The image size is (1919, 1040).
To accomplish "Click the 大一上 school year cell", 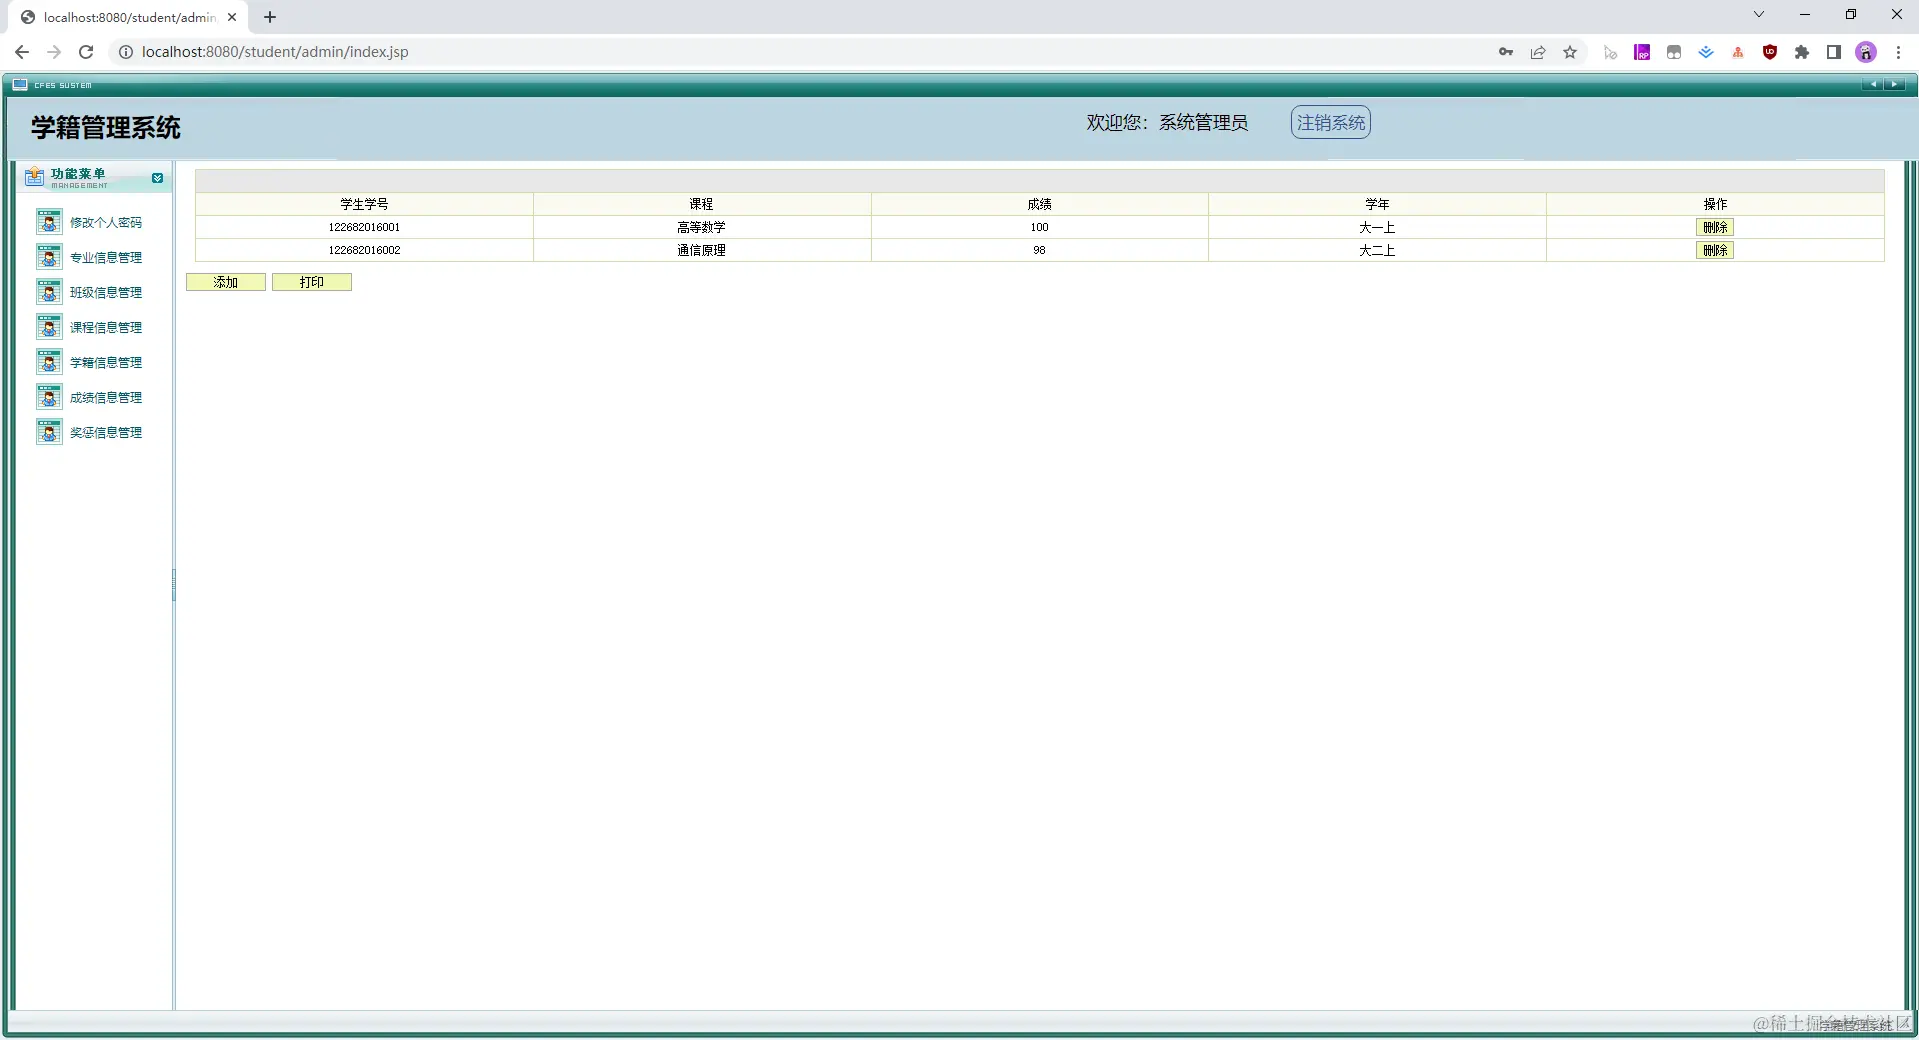I will 1377,227.
